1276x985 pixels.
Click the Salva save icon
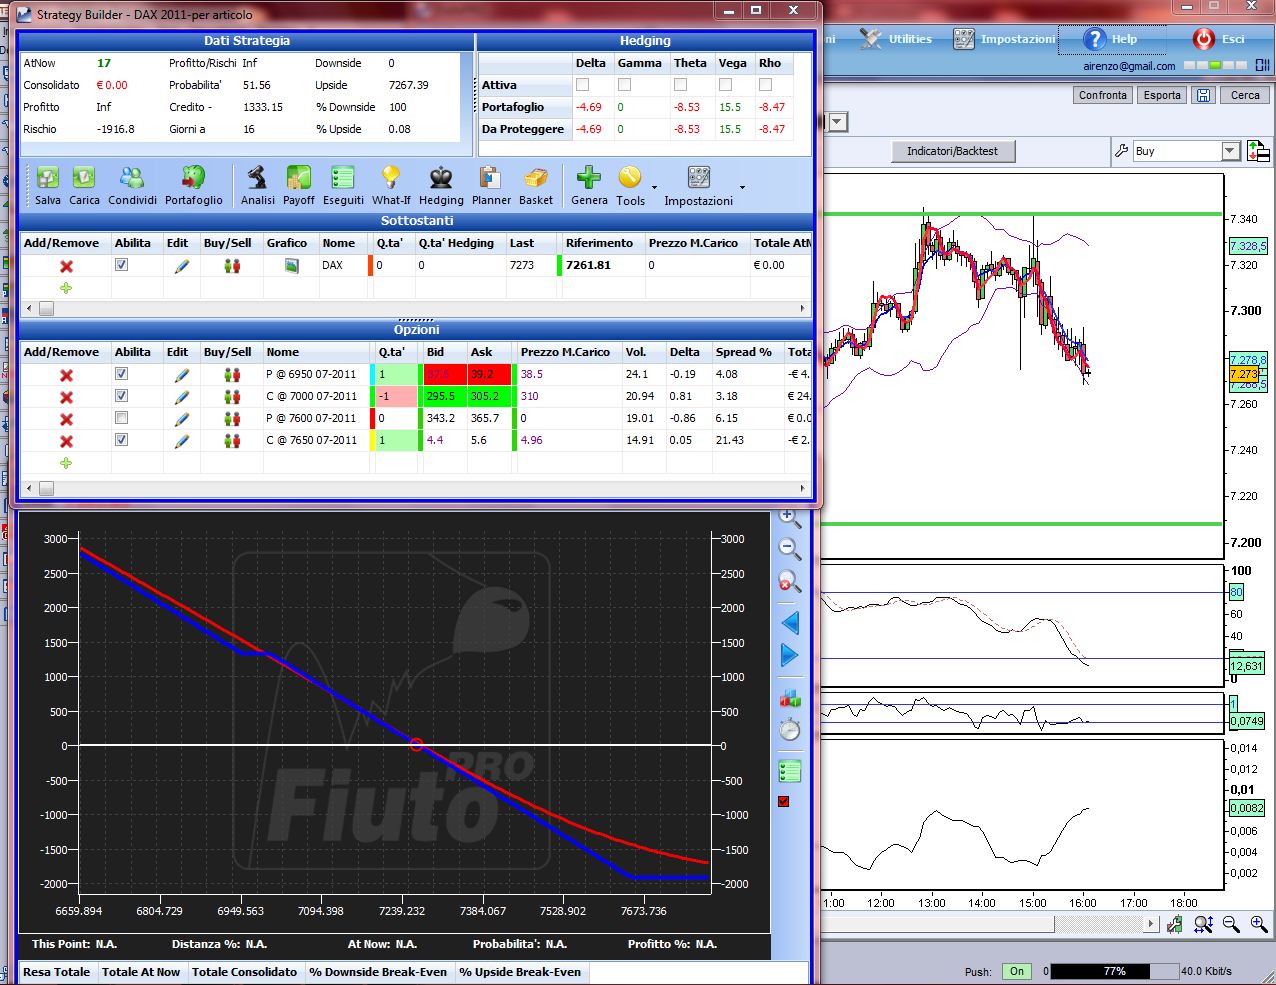pyautogui.click(x=48, y=177)
